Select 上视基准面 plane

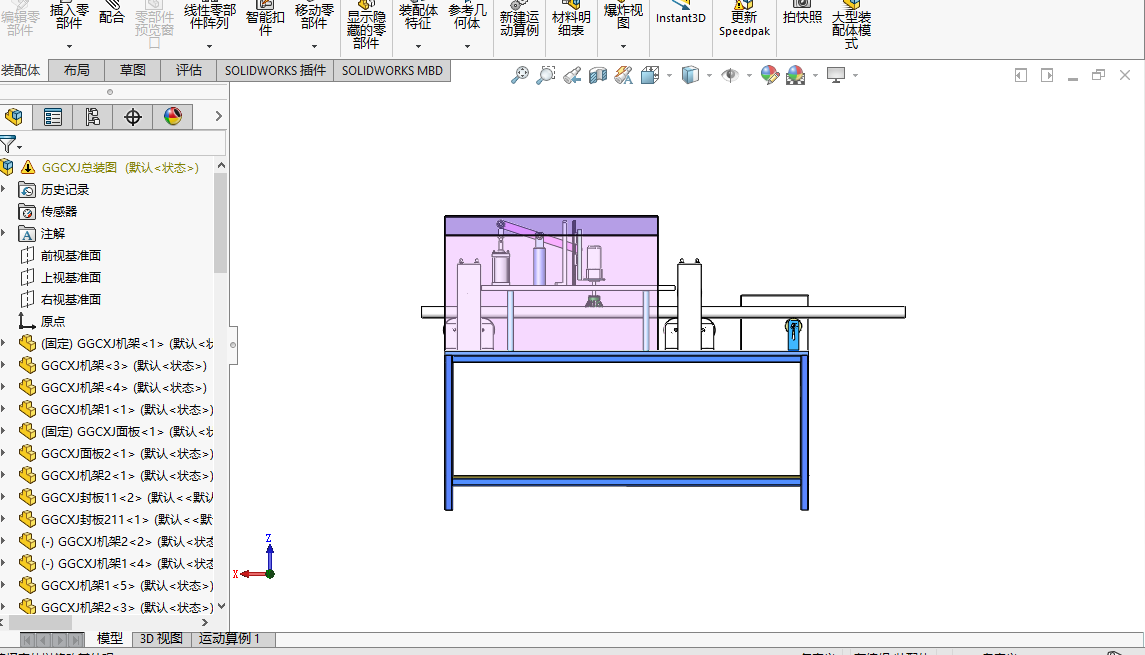coord(71,277)
